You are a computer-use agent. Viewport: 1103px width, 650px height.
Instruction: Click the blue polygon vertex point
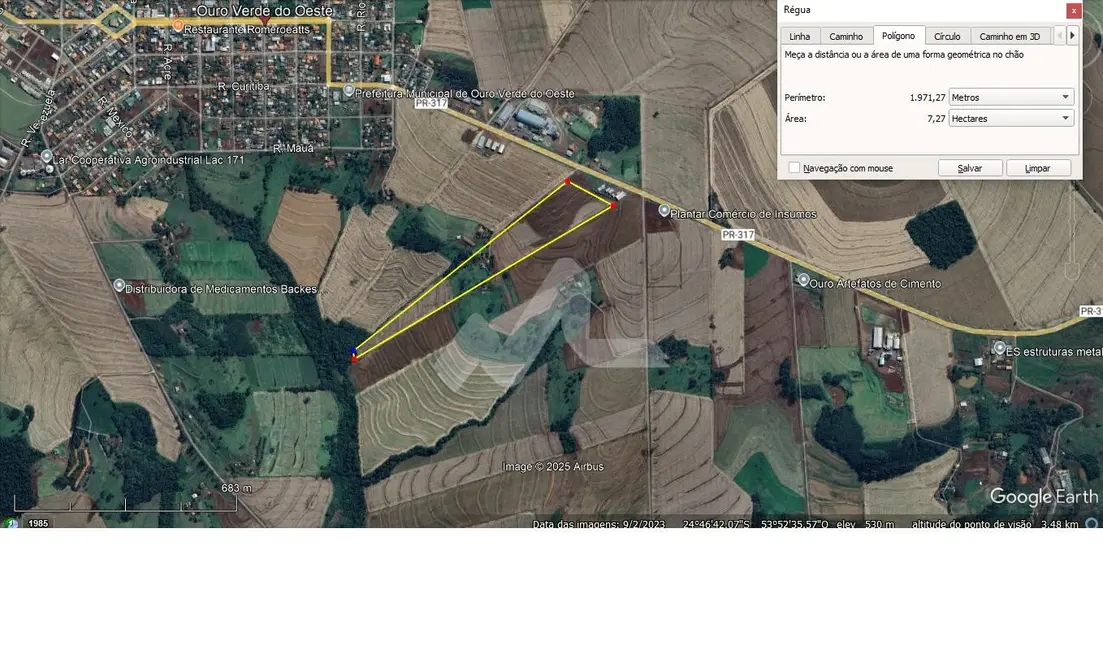pyautogui.click(x=354, y=351)
